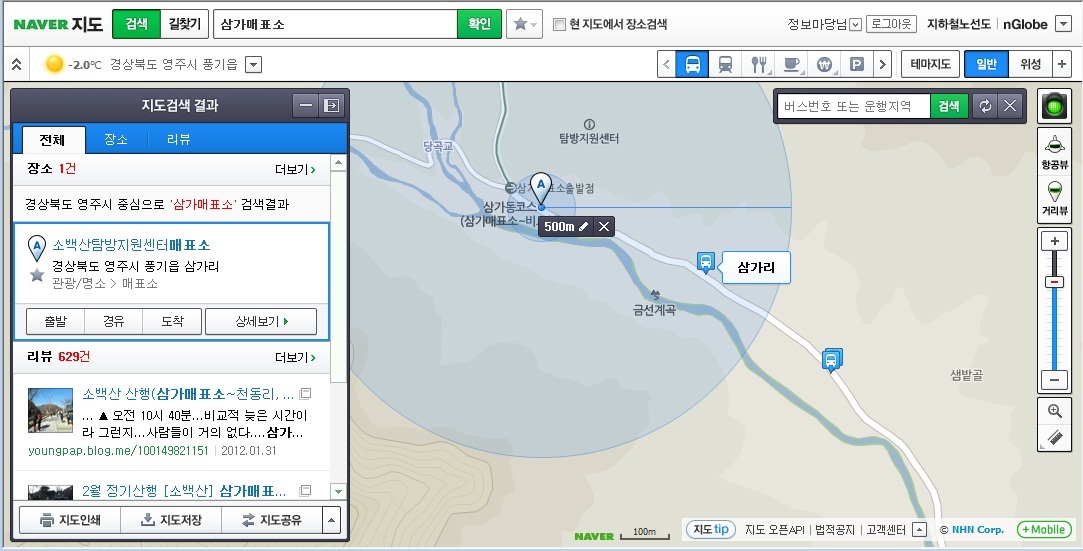Zoom out with the minus button

click(1054, 380)
